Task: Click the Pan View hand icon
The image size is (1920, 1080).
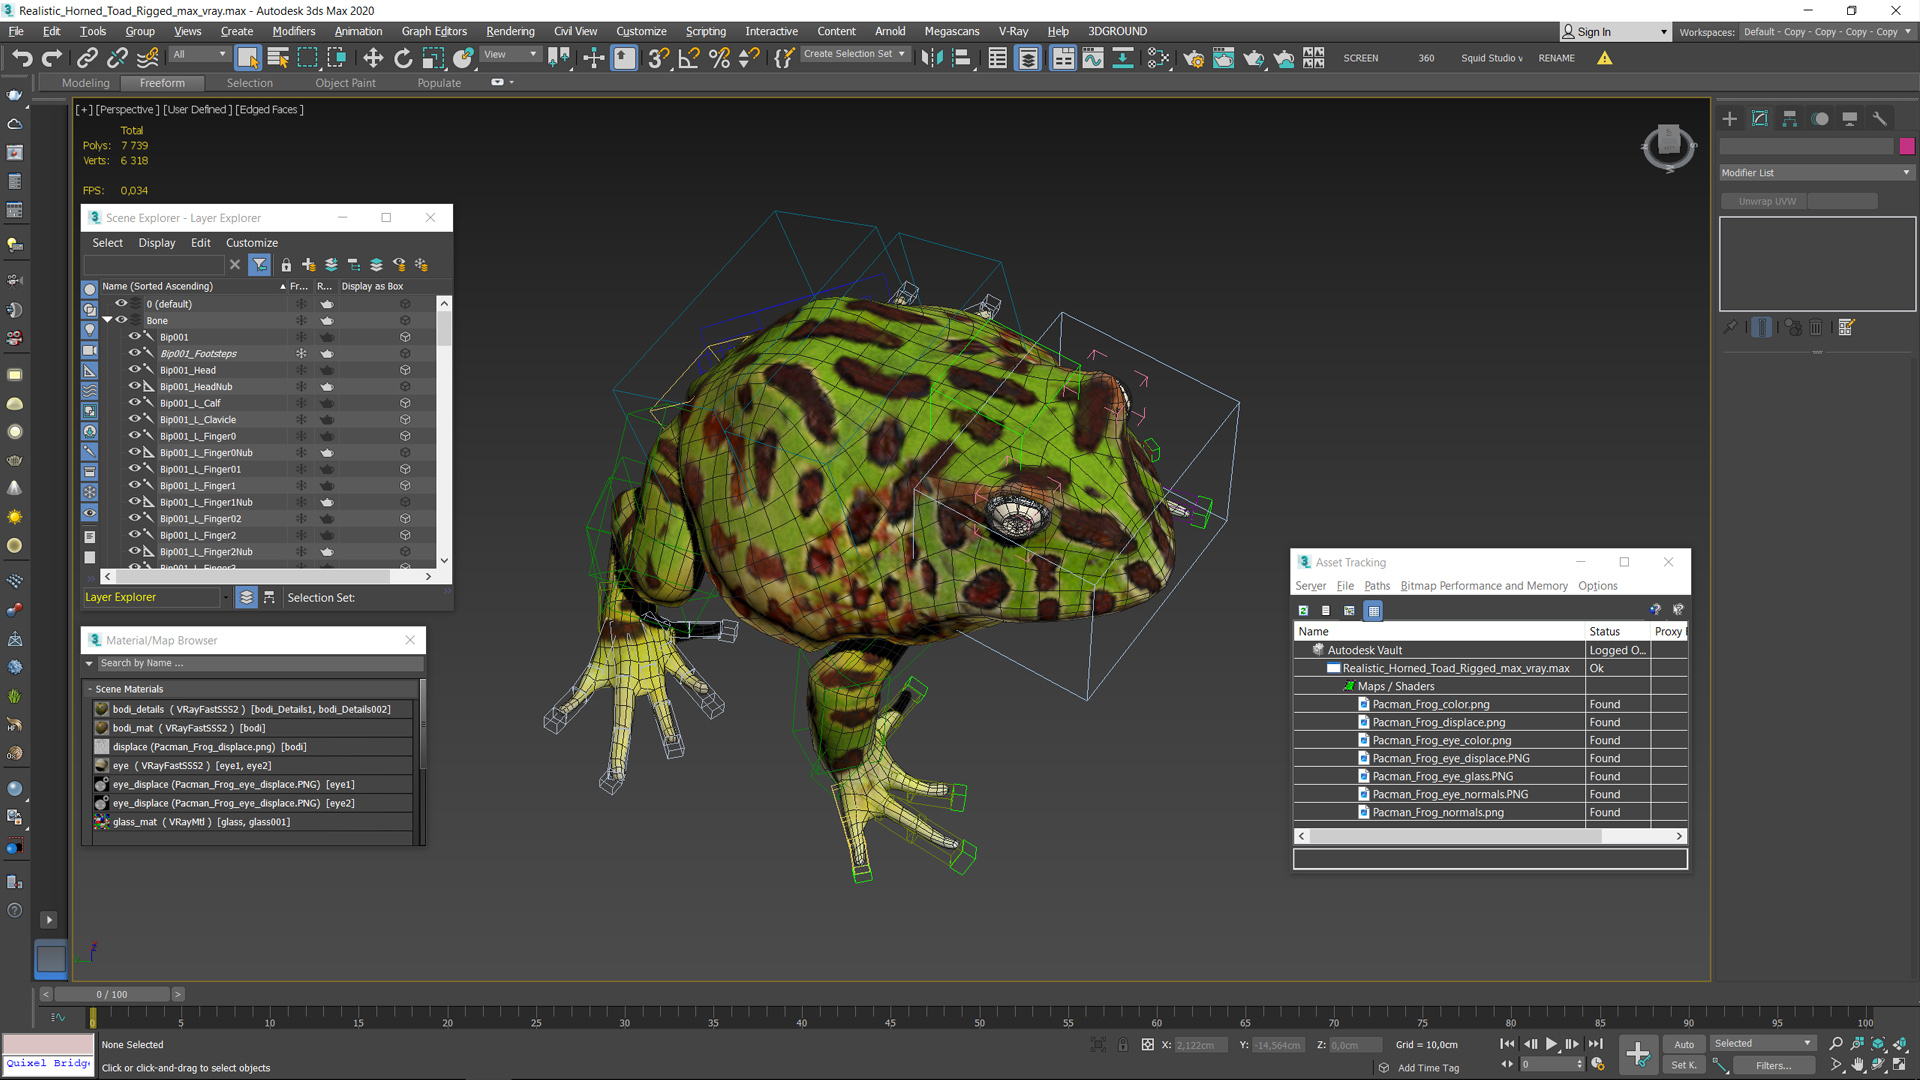Action: click(x=1857, y=1065)
